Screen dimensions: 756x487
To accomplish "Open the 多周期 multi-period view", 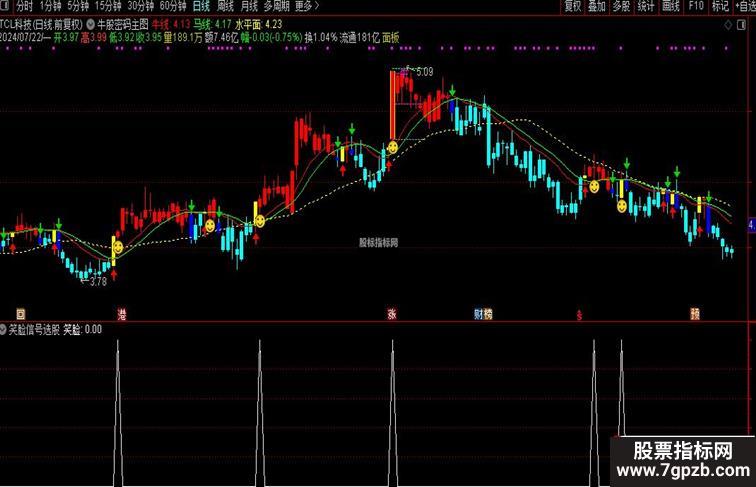I will (276, 6).
